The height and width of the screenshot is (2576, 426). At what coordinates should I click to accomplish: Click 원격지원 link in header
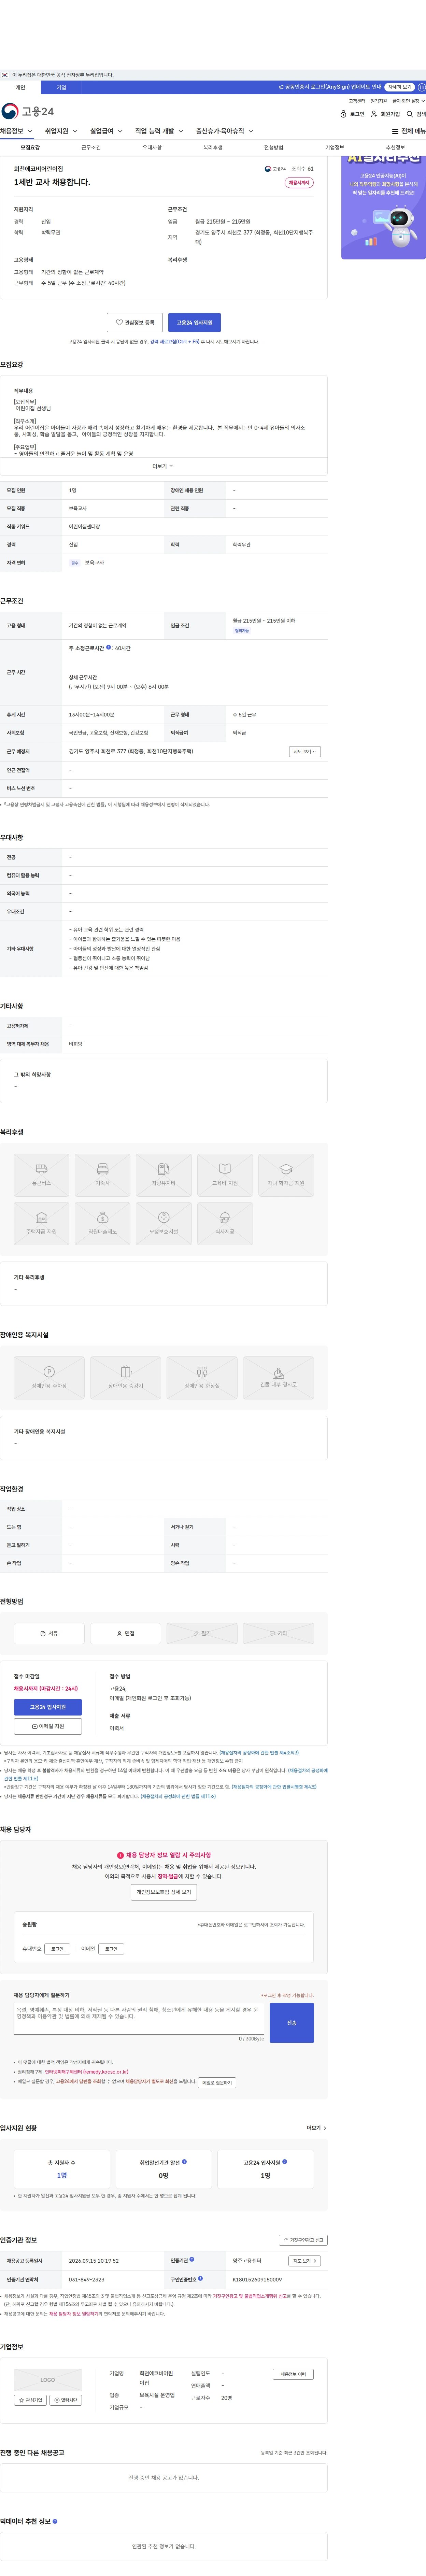[x=379, y=101]
